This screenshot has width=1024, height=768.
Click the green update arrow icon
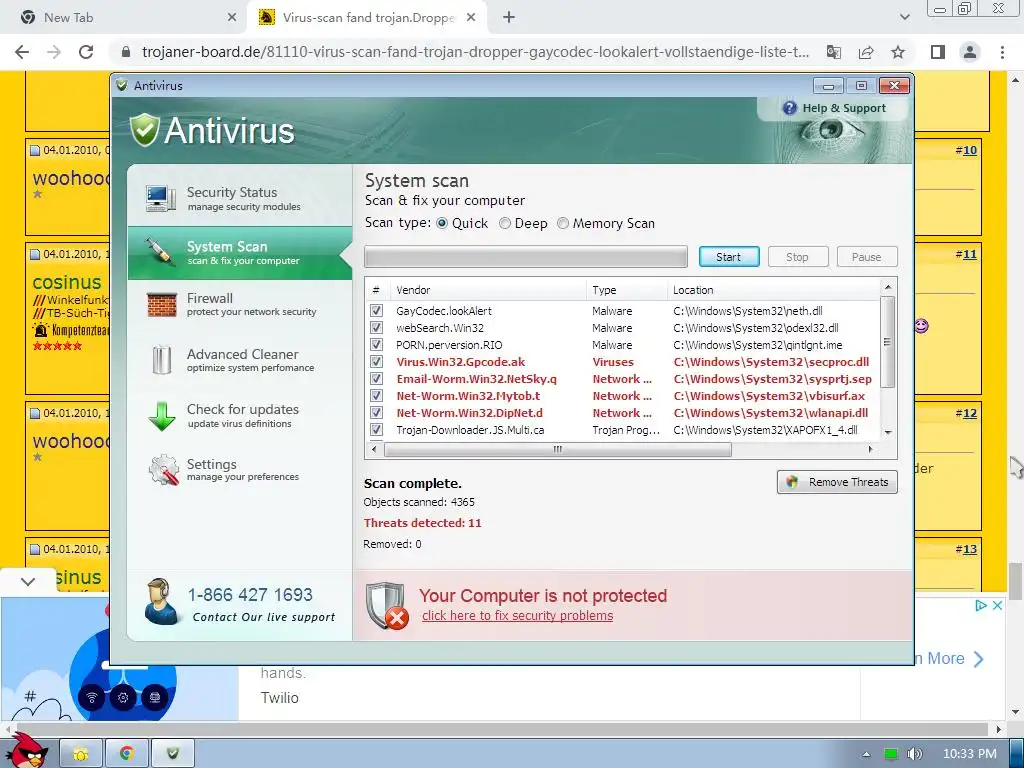tap(161, 416)
